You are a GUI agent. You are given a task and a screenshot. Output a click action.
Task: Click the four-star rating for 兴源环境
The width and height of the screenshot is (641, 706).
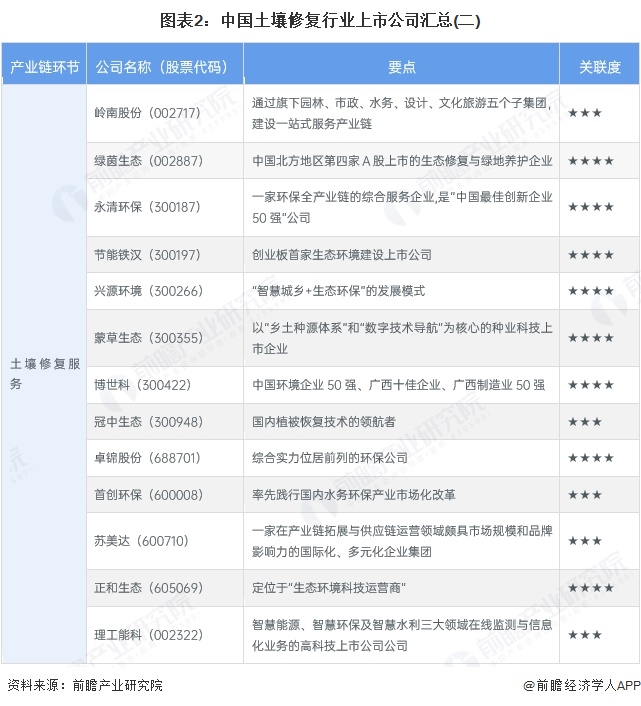[591, 291]
